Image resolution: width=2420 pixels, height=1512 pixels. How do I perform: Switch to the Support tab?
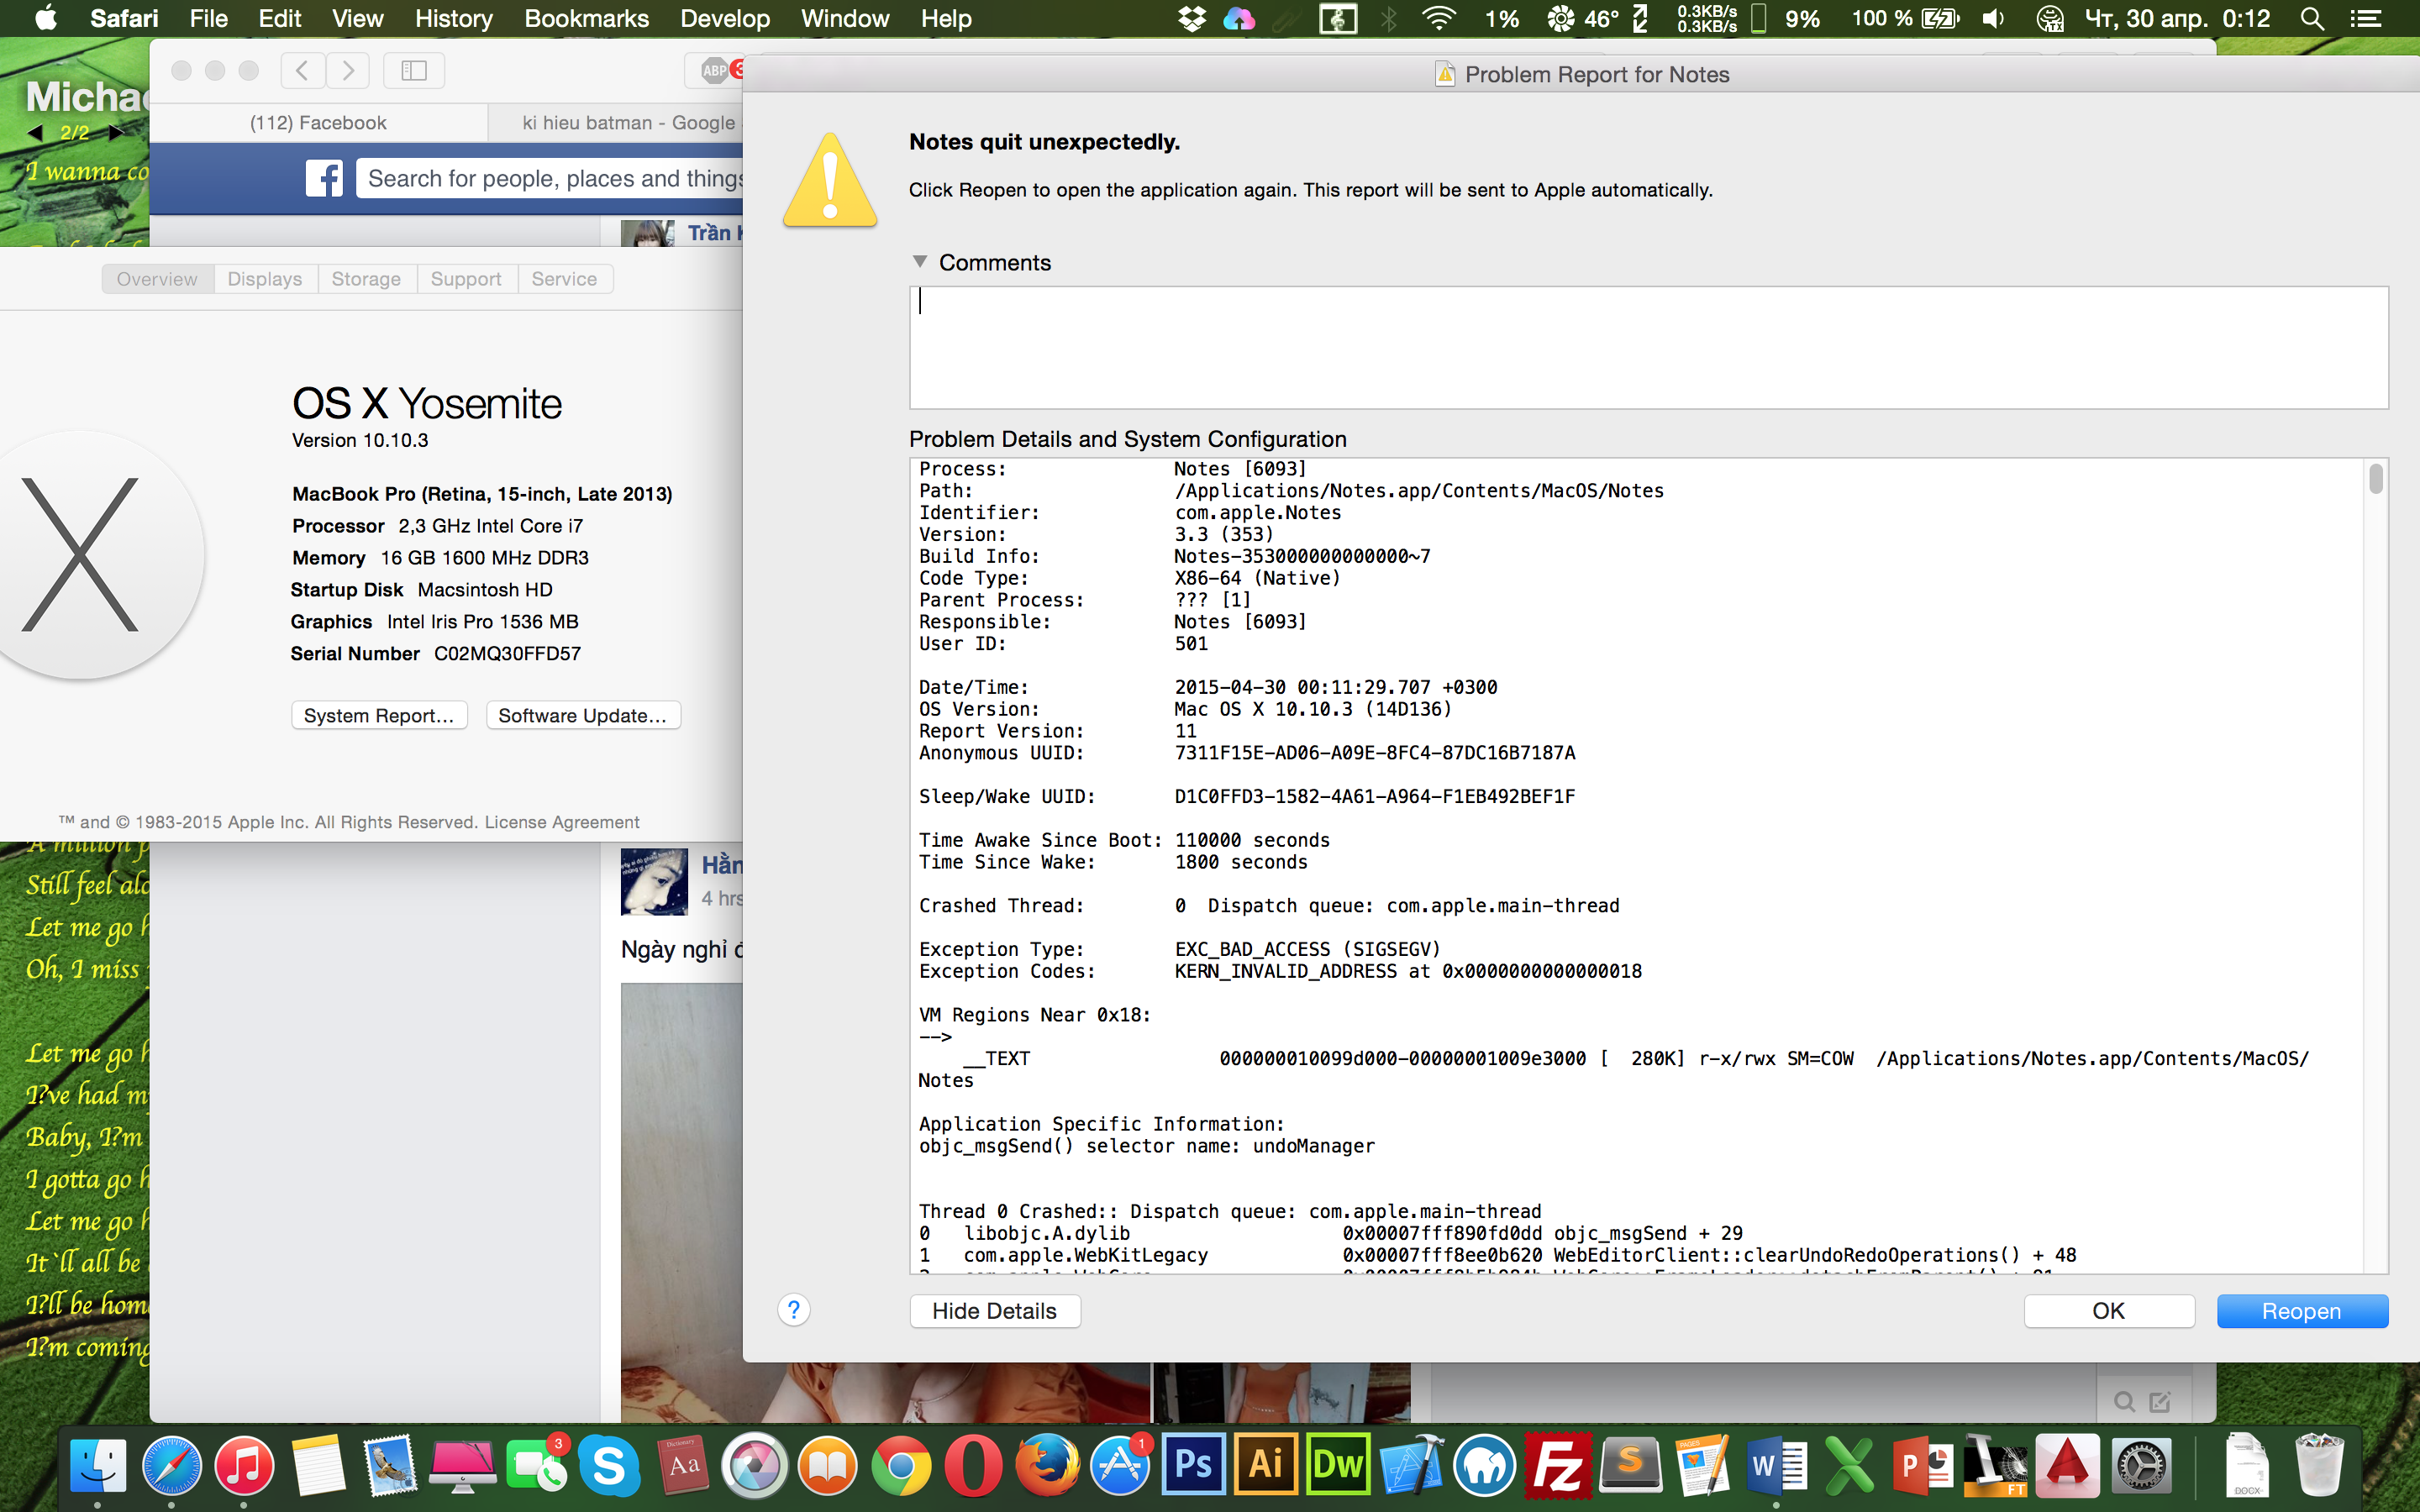(x=466, y=279)
